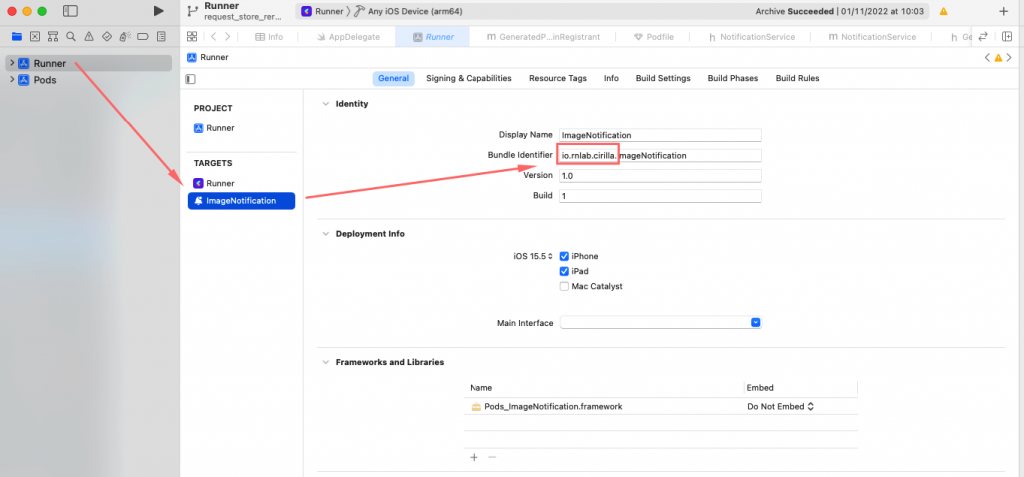Screen dimensions: 1024x477
Task: Select the General tab
Action: click(x=393, y=78)
